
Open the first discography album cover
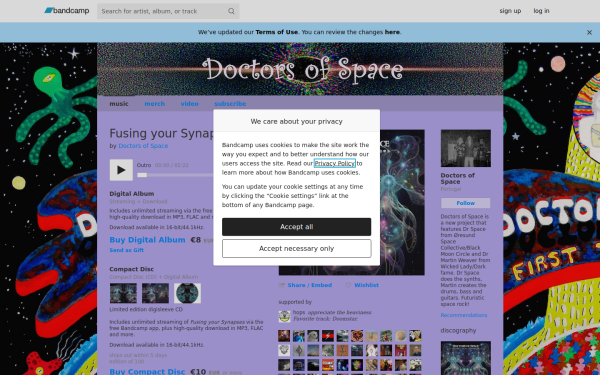click(466, 358)
